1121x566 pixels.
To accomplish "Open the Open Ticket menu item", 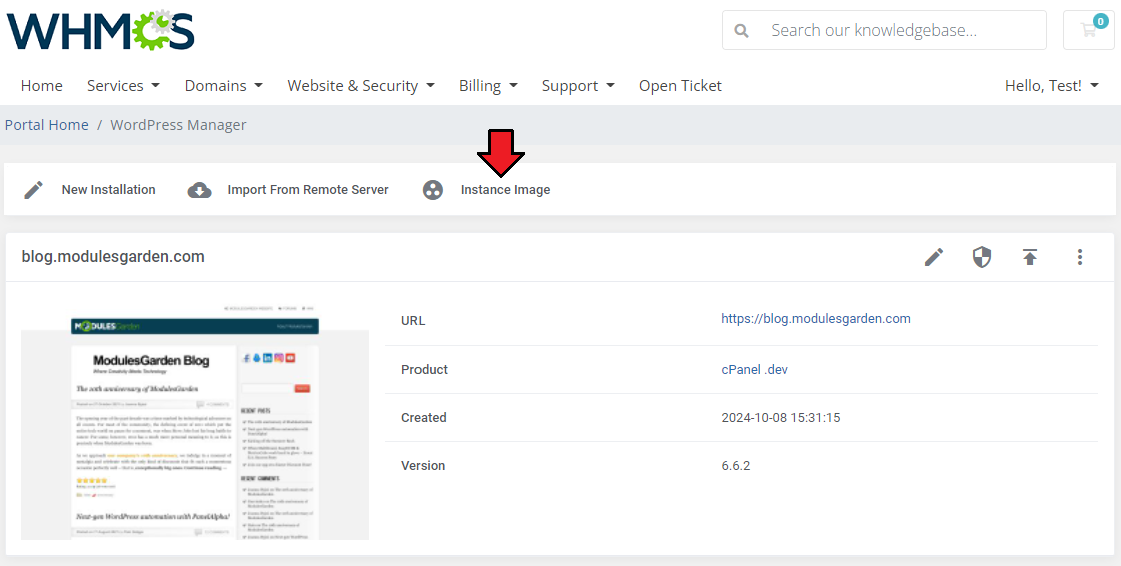I will pos(680,86).
